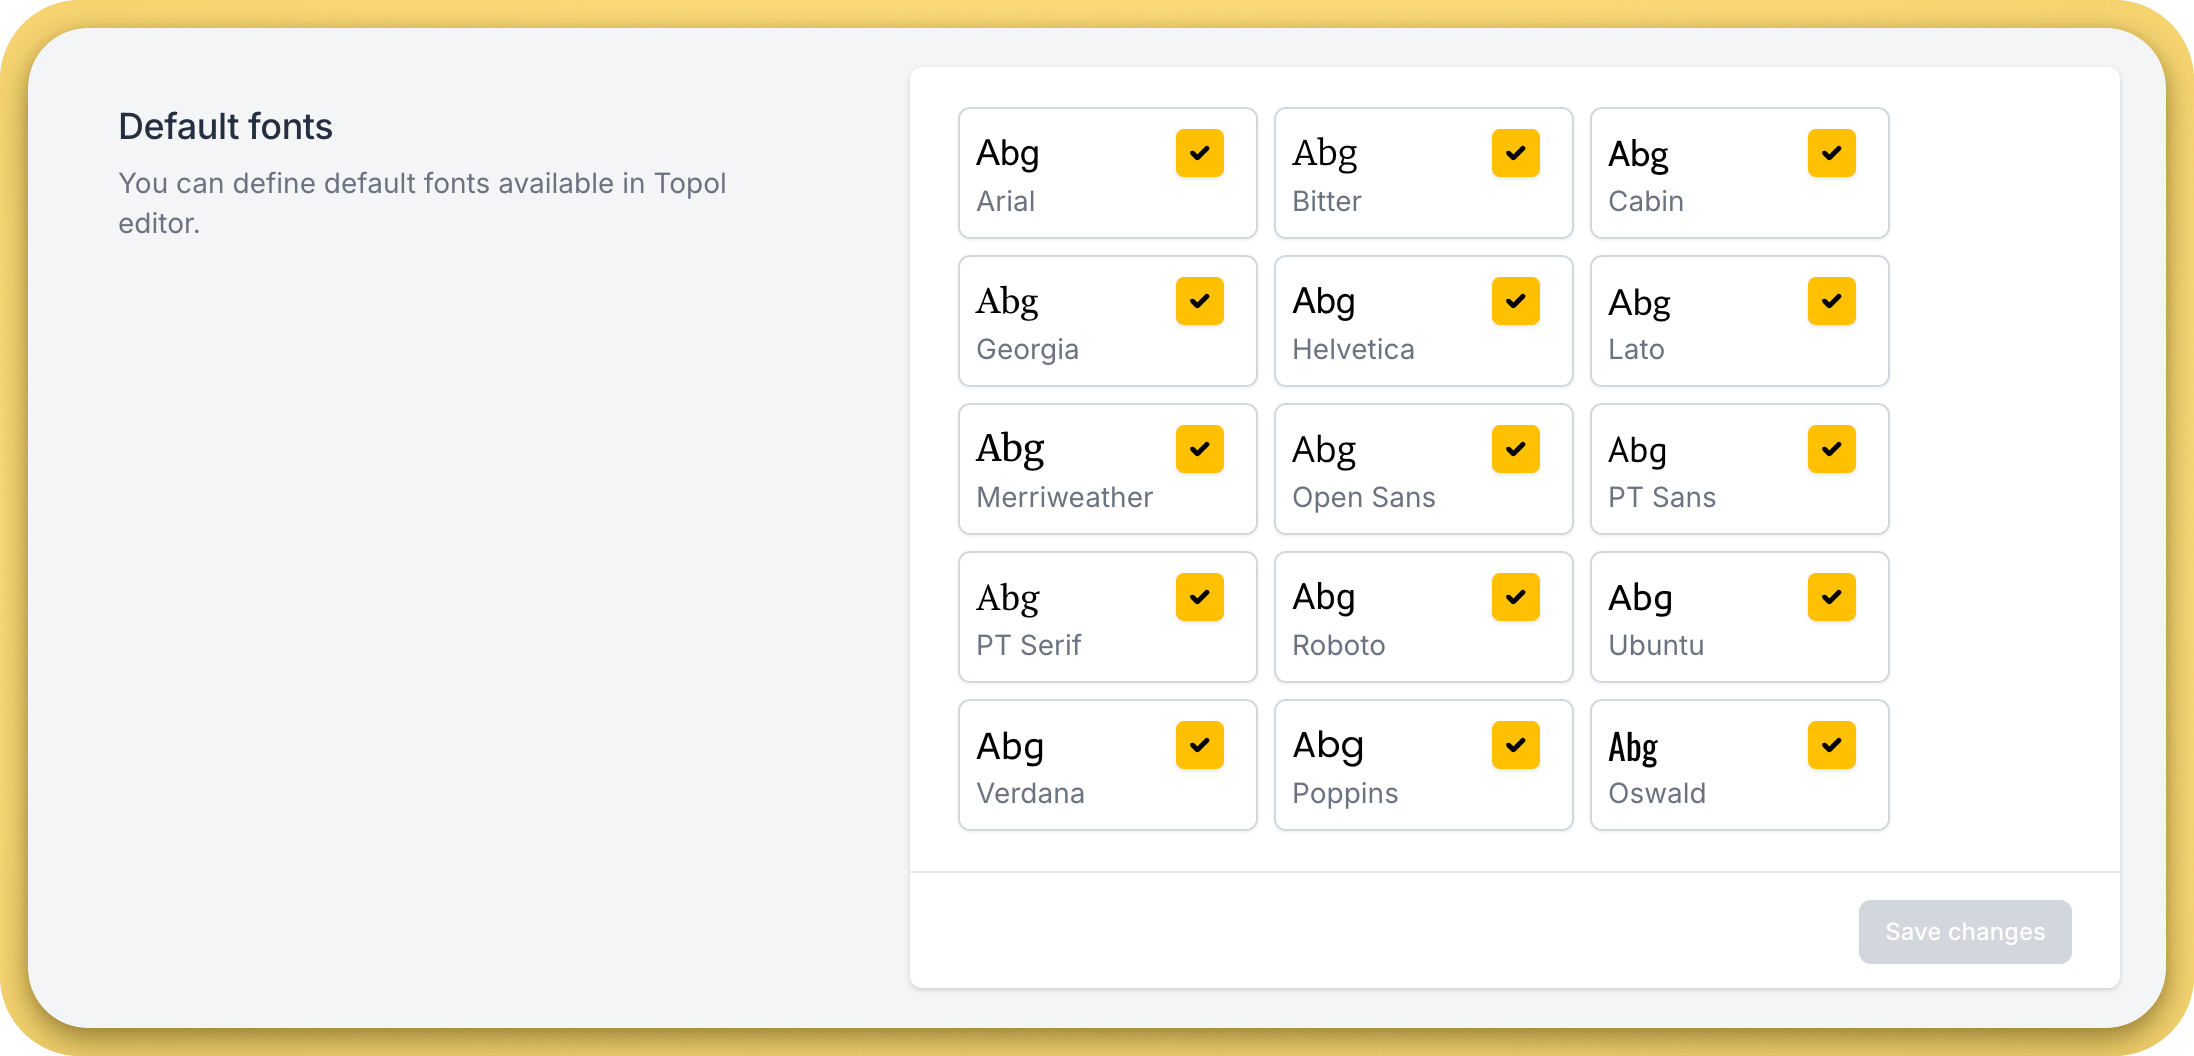Click the Merriweather Abg font preview
This screenshot has height=1056, width=2194.
click(x=1010, y=449)
